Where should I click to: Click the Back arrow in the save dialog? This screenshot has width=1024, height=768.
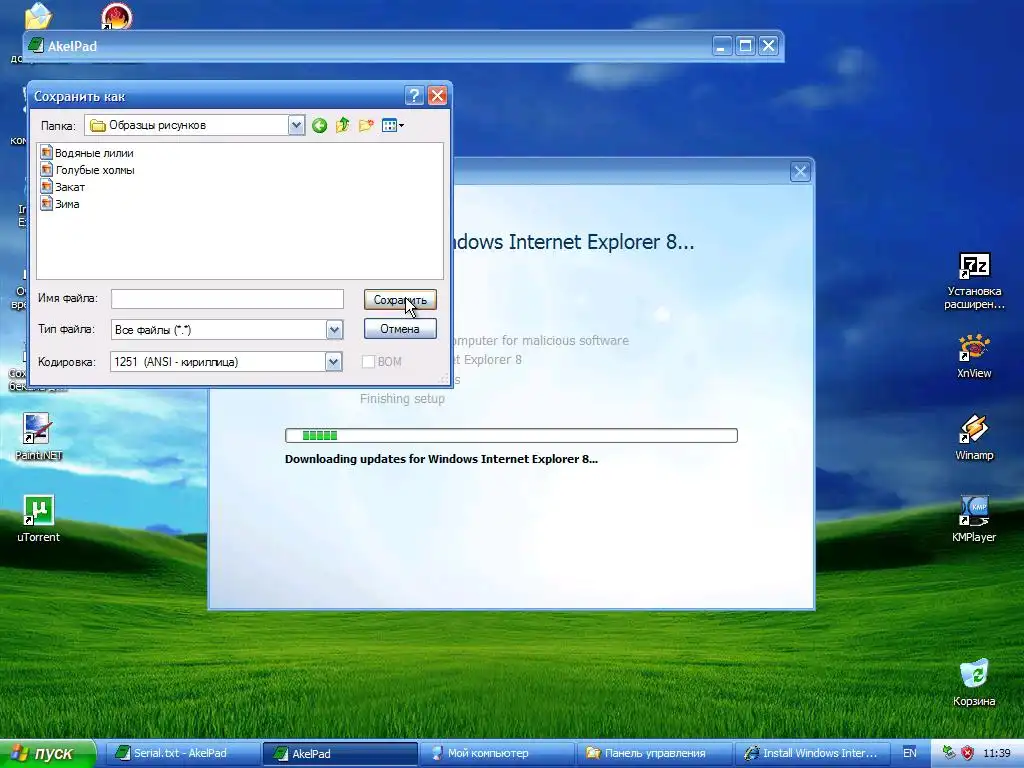pos(319,125)
